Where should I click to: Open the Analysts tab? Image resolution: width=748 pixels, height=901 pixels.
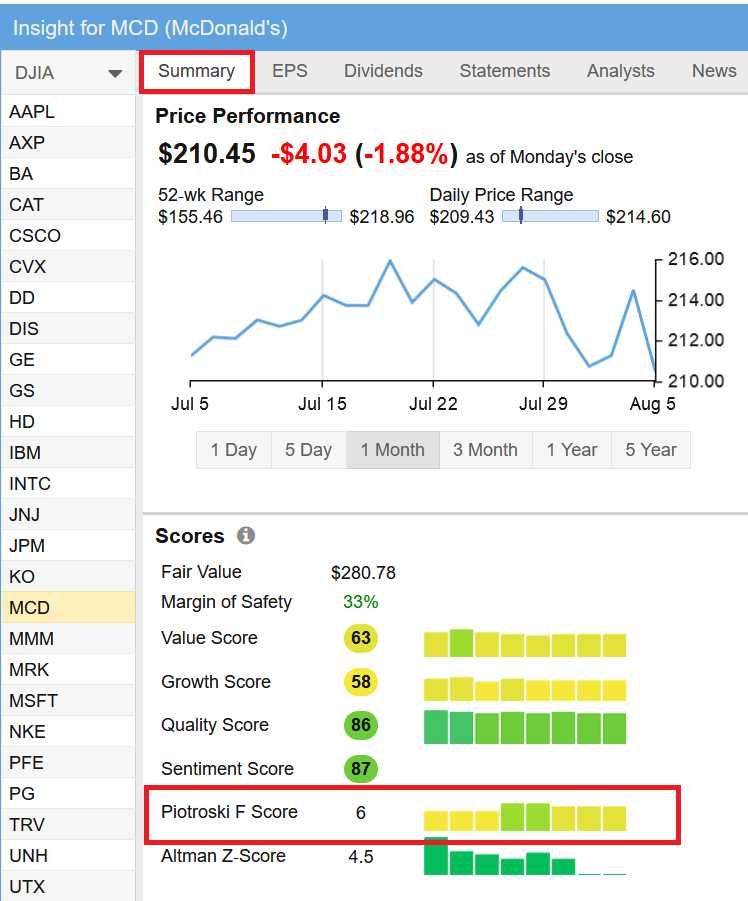(620, 71)
